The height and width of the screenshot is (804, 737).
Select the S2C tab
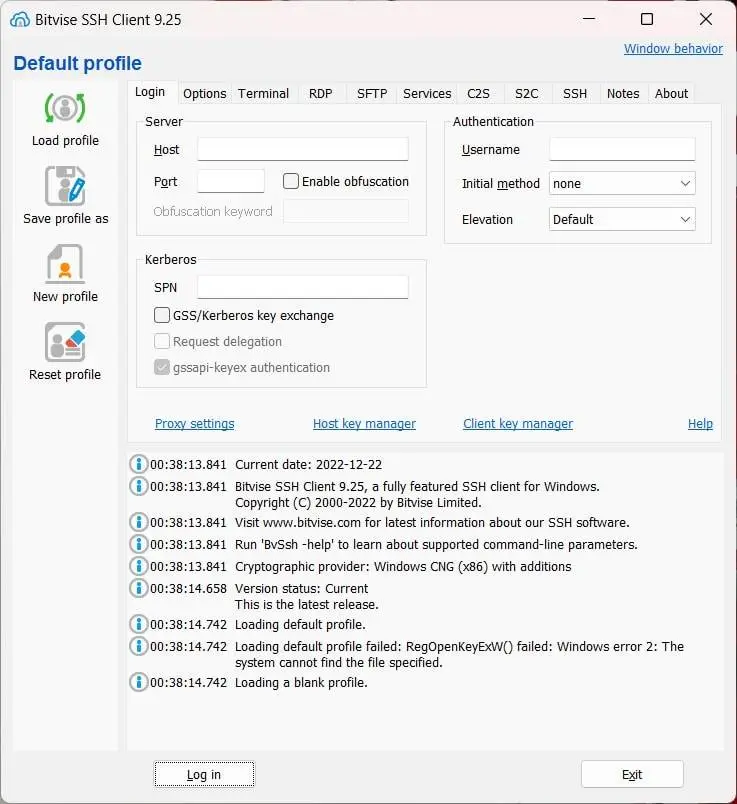527,94
